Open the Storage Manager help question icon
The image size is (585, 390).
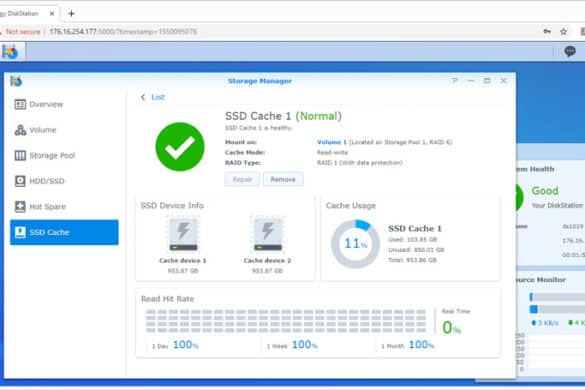click(x=454, y=81)
